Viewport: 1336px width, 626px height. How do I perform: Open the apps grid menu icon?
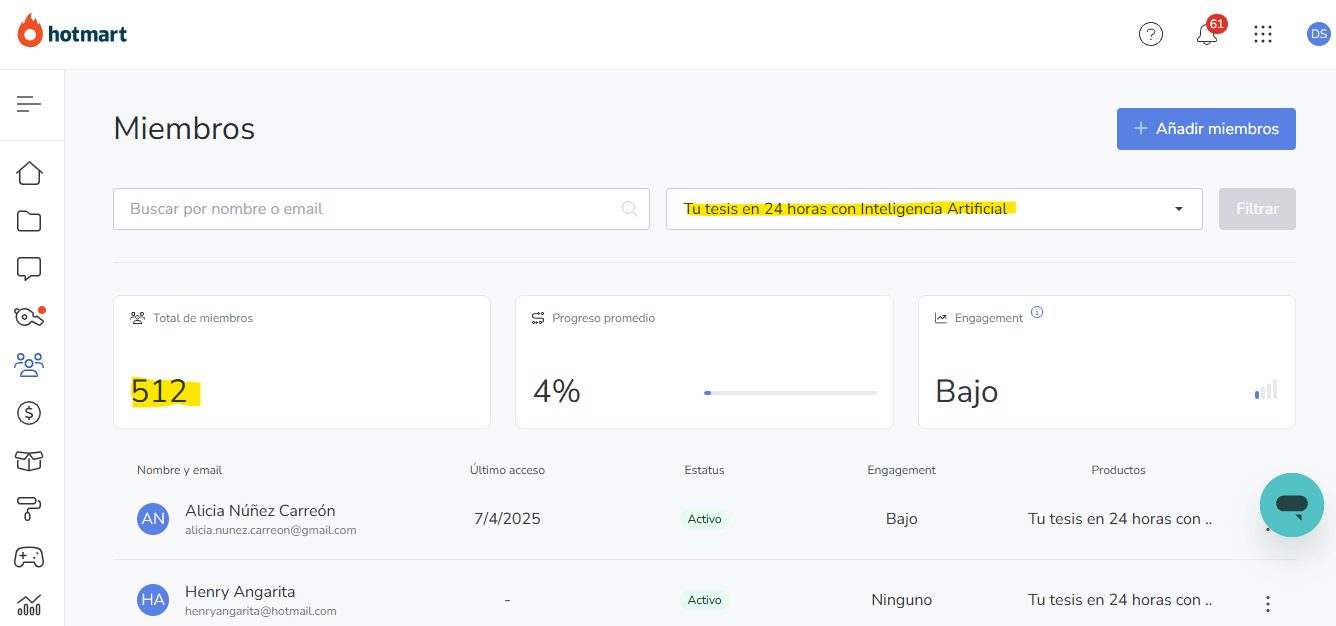(1263, 34)
